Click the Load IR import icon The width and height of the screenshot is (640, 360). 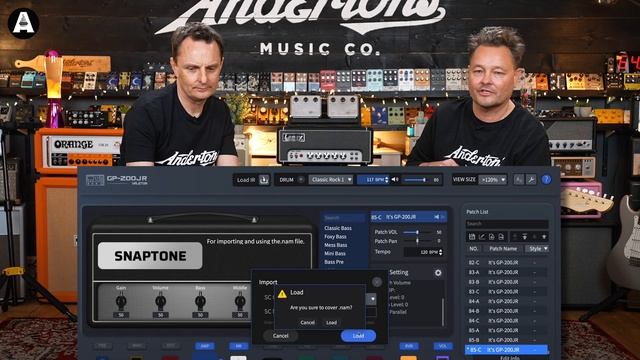point(264,180)
